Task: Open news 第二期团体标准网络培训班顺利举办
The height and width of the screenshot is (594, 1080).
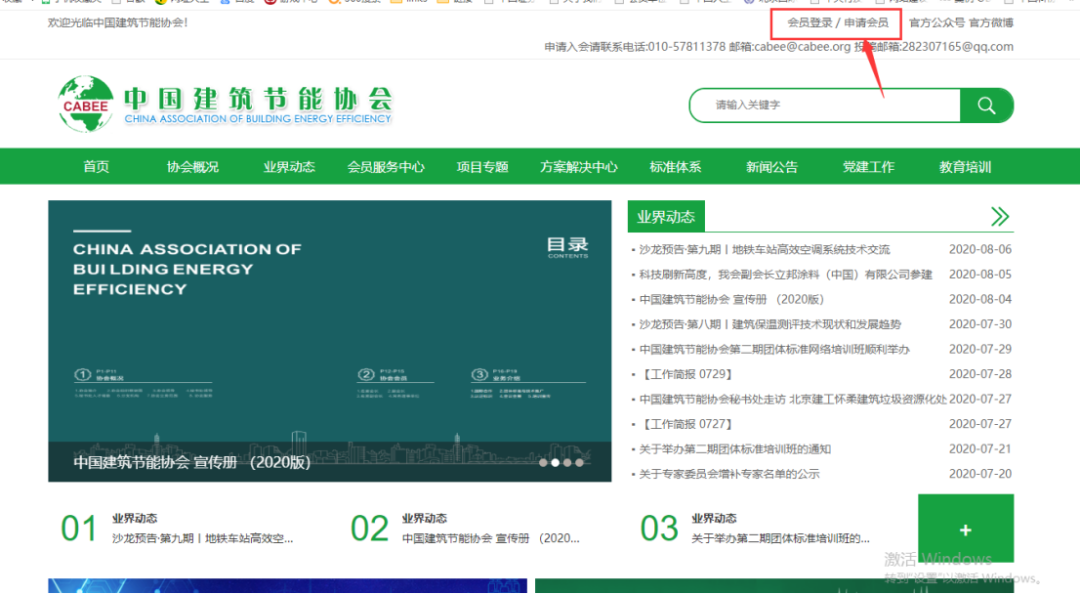Action: pos(774,349)
